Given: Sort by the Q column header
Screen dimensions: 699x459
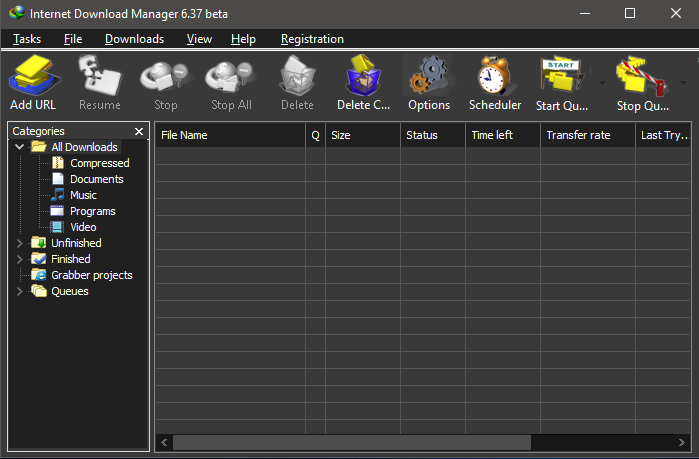Looking at the screenshot, I should [316, 135].
